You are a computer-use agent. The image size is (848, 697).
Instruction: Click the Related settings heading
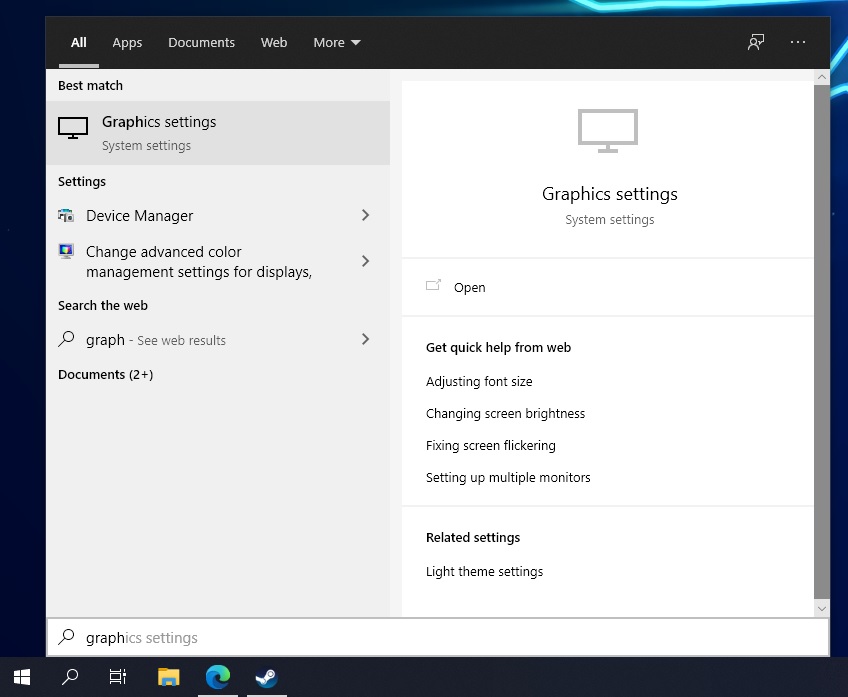473,537
